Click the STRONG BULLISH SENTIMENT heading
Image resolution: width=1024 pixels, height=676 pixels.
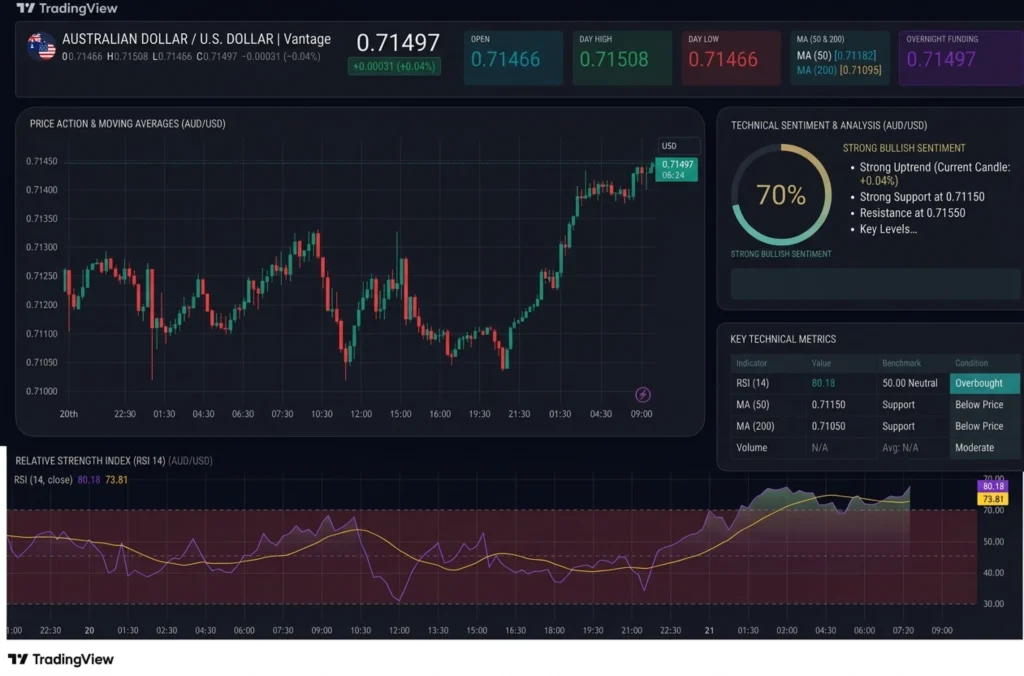click(x=904, y=148)
